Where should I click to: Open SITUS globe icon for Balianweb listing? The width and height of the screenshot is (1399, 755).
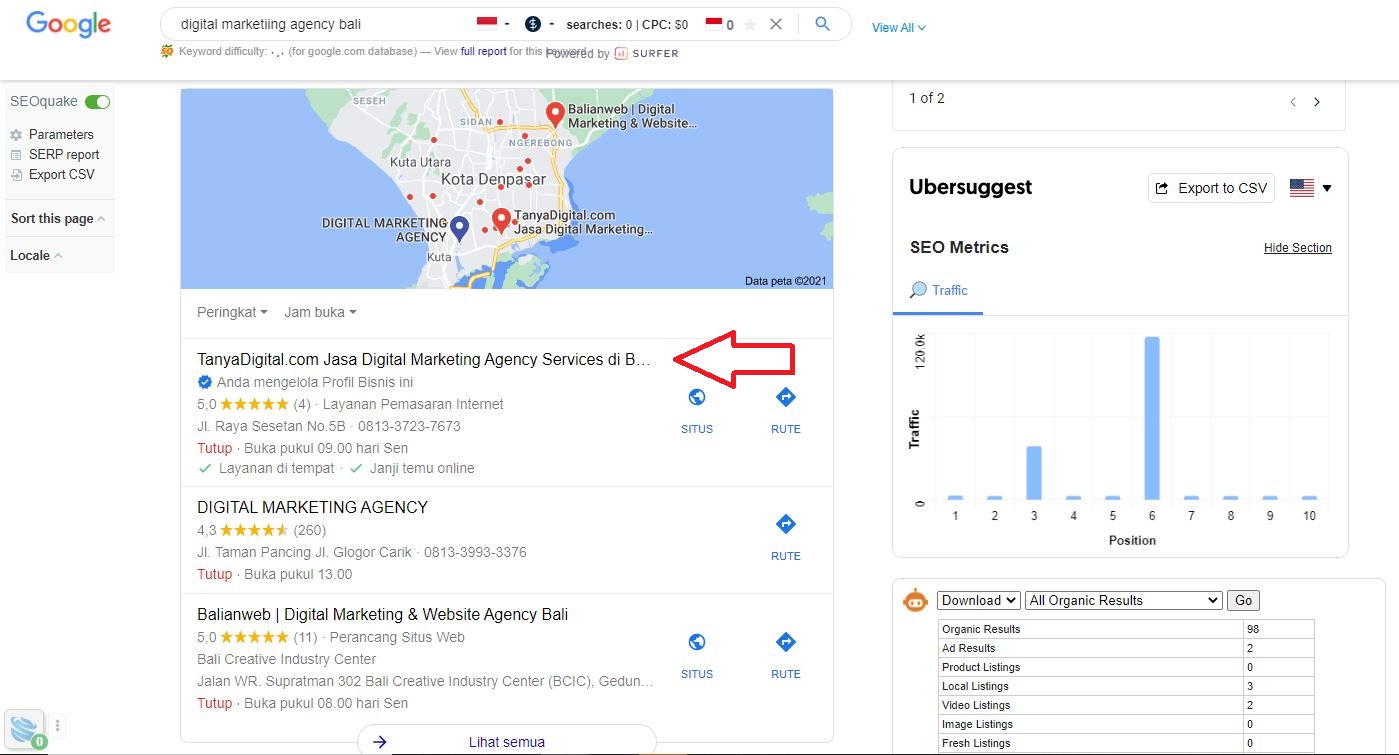697,642
